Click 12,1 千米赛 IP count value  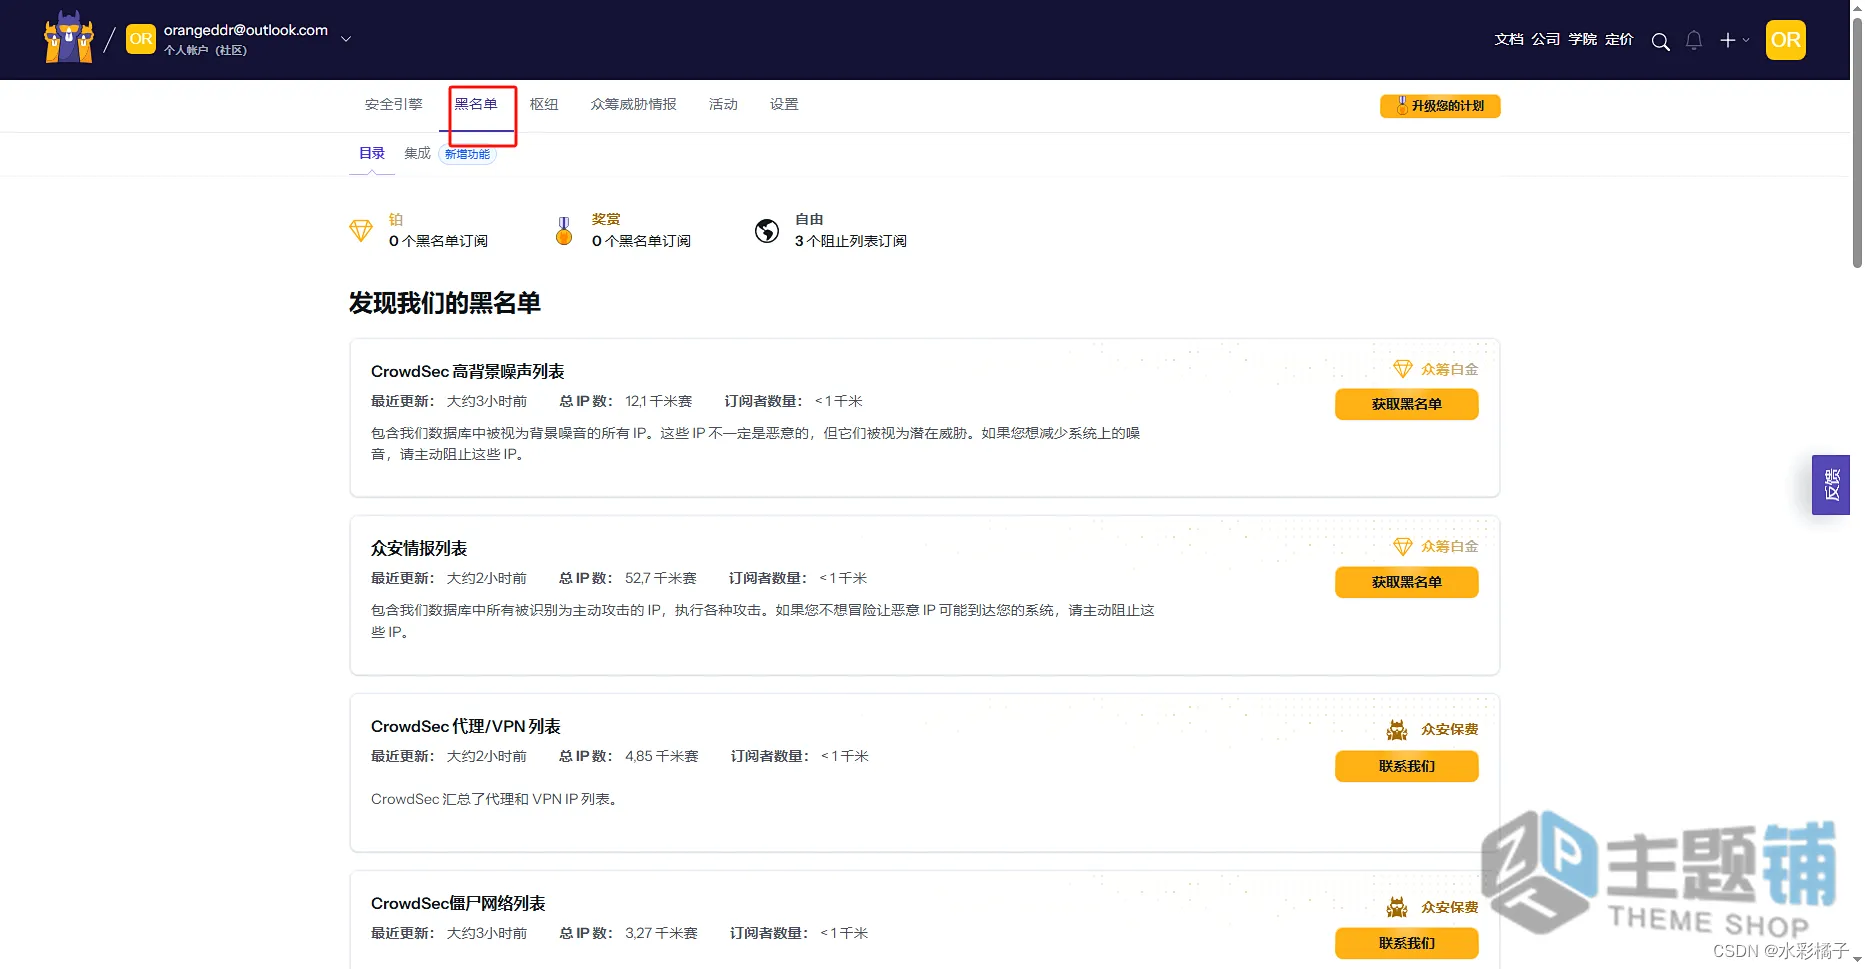tap(658, 401)
